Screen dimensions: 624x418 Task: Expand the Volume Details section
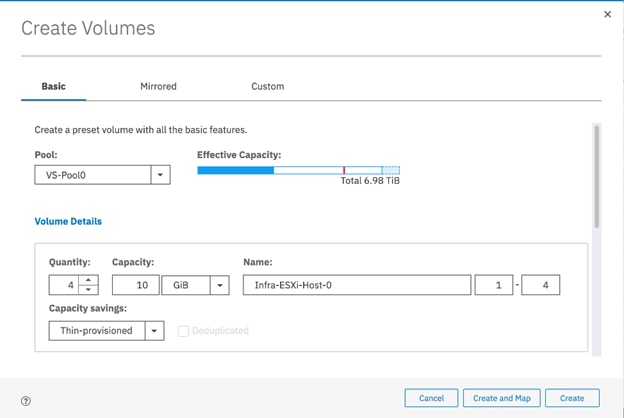[68, 221]
